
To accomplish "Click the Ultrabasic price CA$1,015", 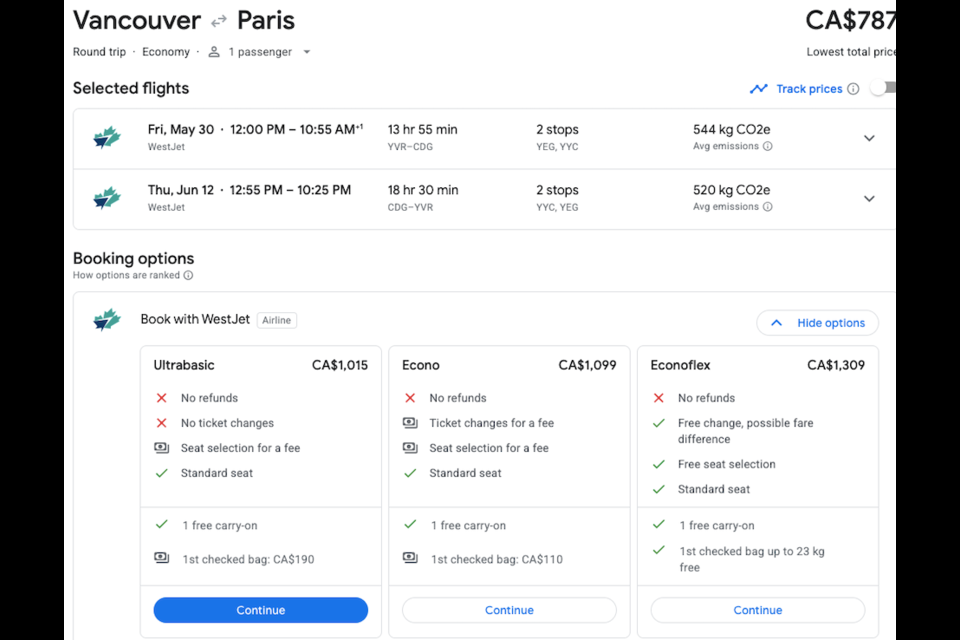I will 340,366.
